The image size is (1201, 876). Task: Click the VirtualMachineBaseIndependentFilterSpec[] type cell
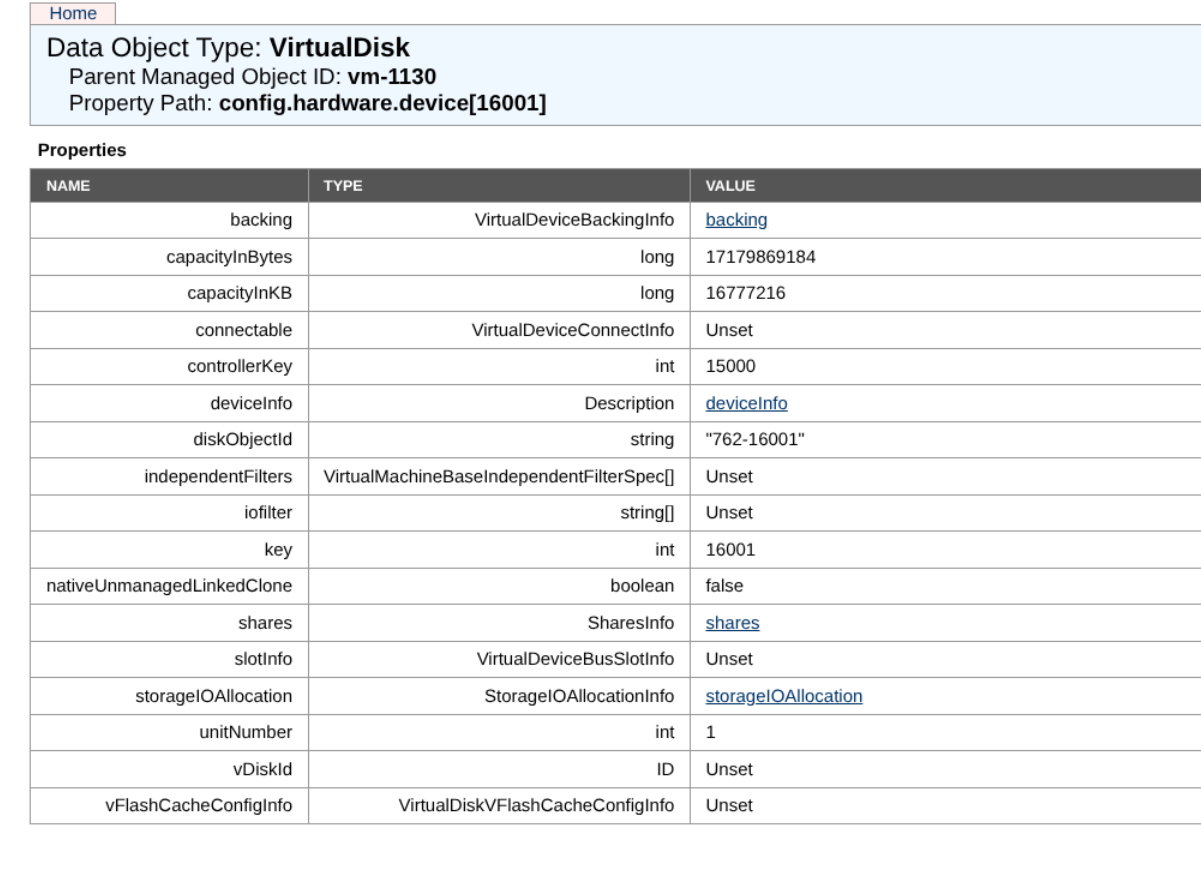tap(499, 476)
